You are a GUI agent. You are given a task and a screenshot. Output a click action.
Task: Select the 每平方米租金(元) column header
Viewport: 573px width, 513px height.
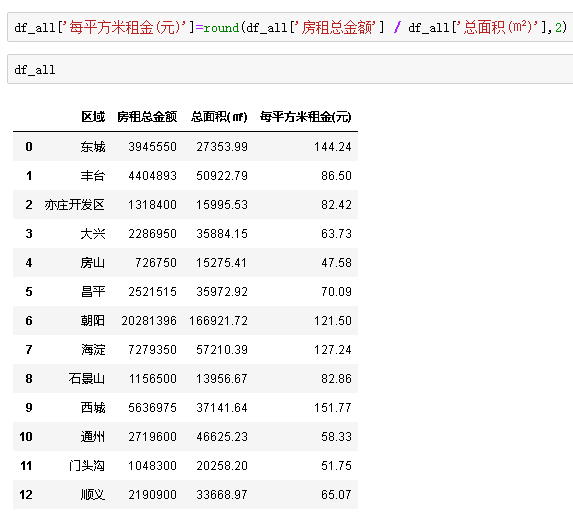306,117
